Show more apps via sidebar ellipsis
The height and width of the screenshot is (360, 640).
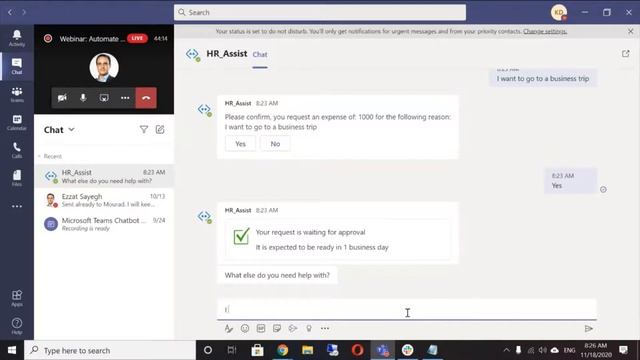17,206
